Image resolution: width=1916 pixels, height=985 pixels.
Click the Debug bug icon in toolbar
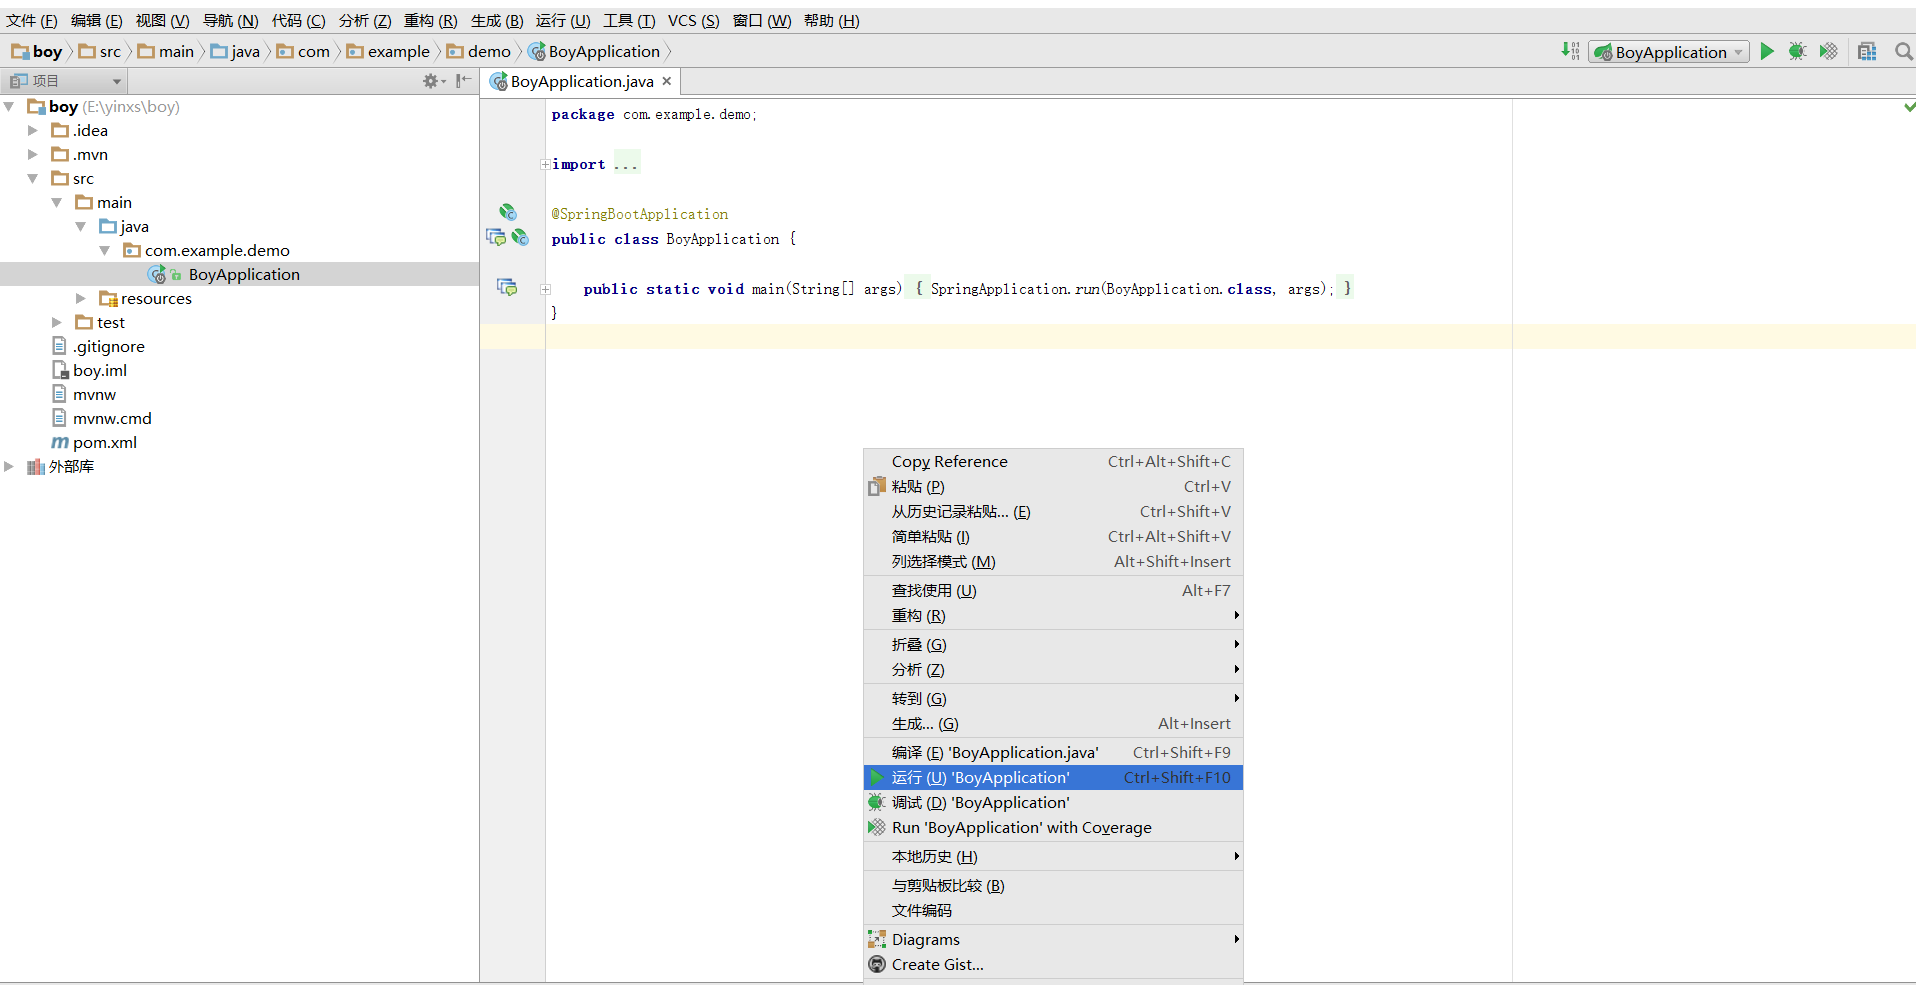[x=1797, y=52]
